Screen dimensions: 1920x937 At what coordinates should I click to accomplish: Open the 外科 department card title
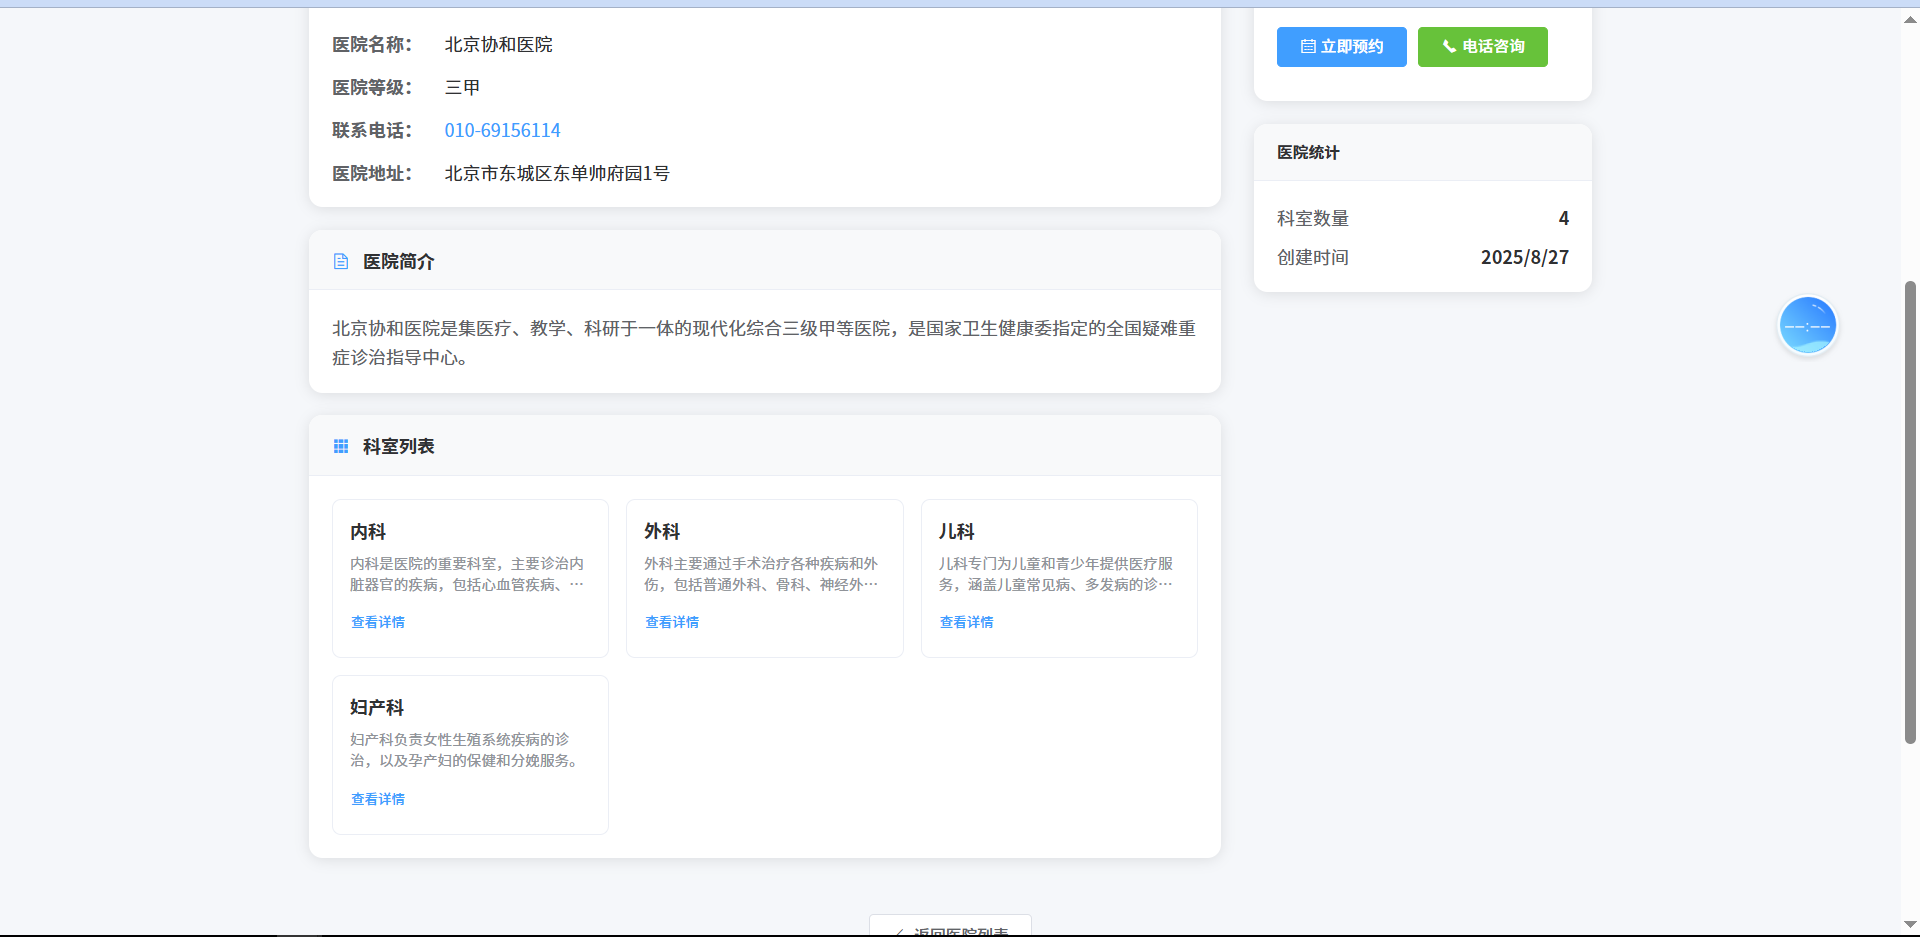(662, 532)
